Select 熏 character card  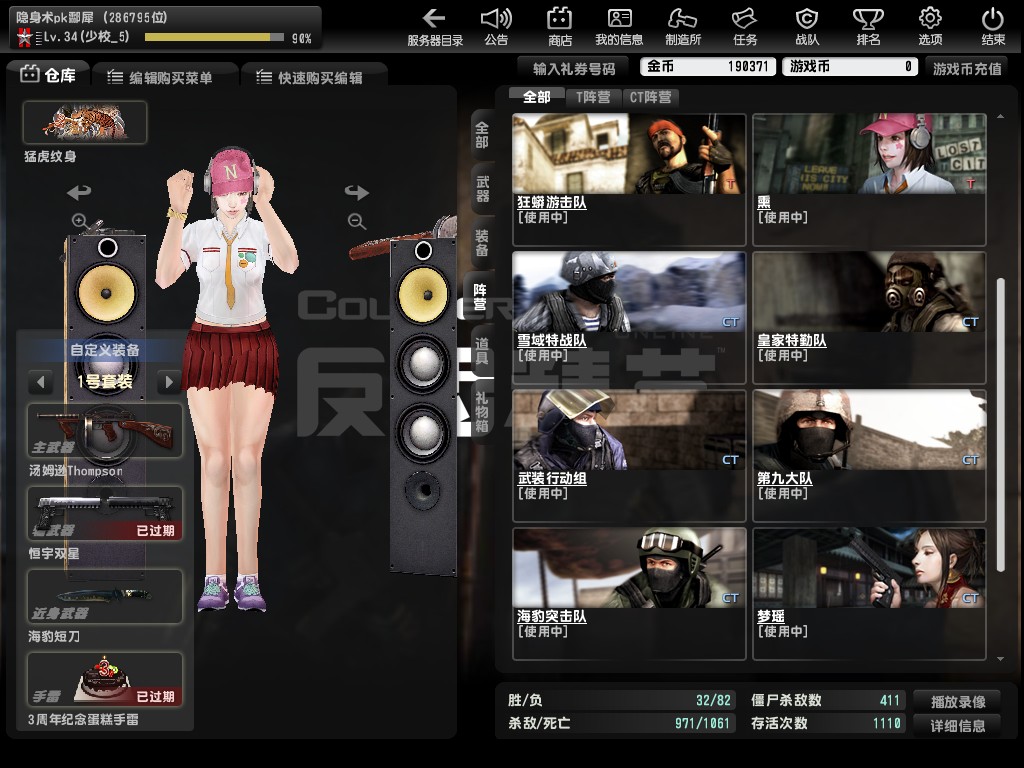[869, 180]
